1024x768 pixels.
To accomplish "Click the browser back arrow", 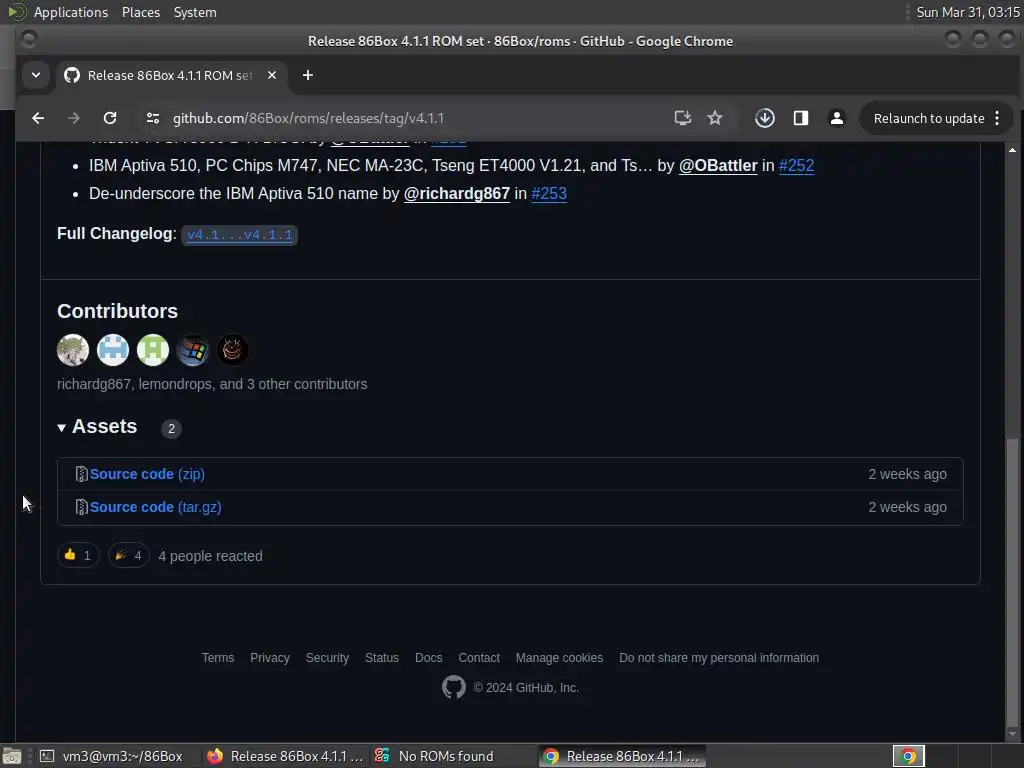I will pos(38,118).
